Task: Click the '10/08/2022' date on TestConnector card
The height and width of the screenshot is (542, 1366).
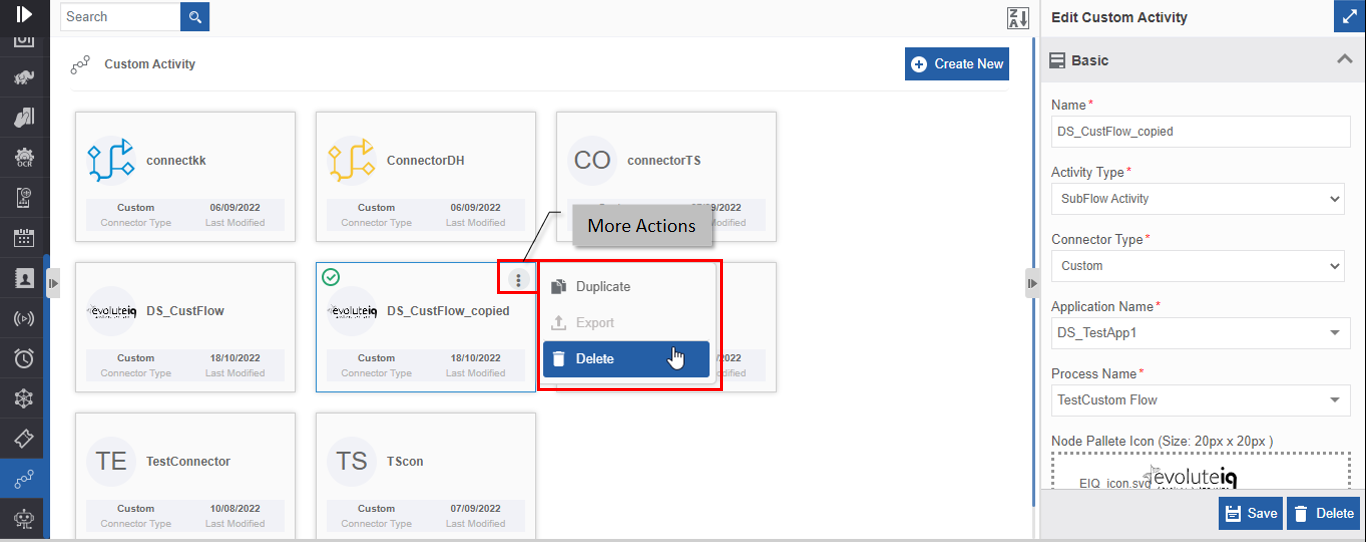Action: pos(235,508)
